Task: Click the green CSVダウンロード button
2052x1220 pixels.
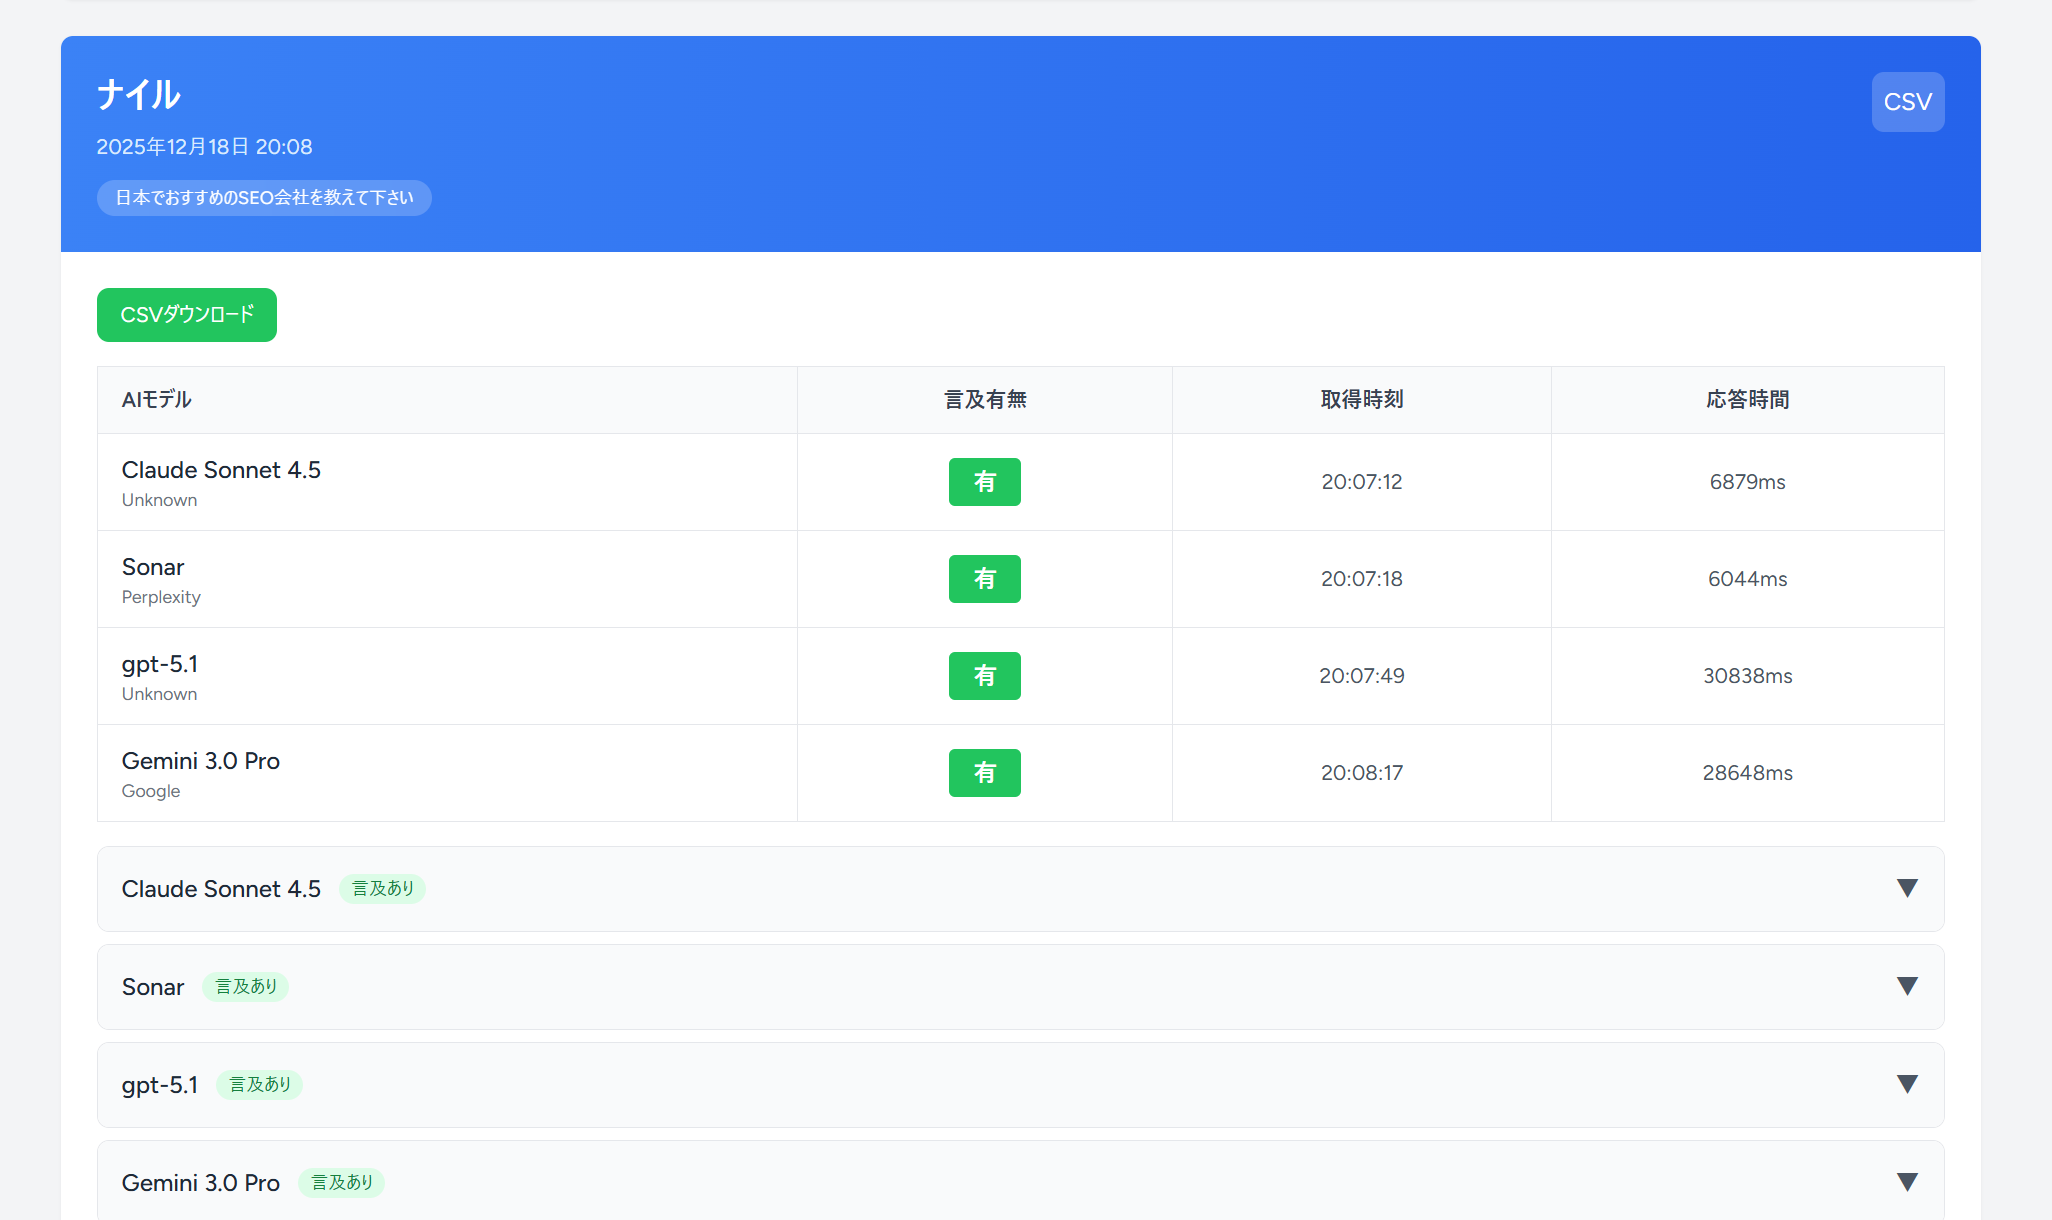Action: 187,315
